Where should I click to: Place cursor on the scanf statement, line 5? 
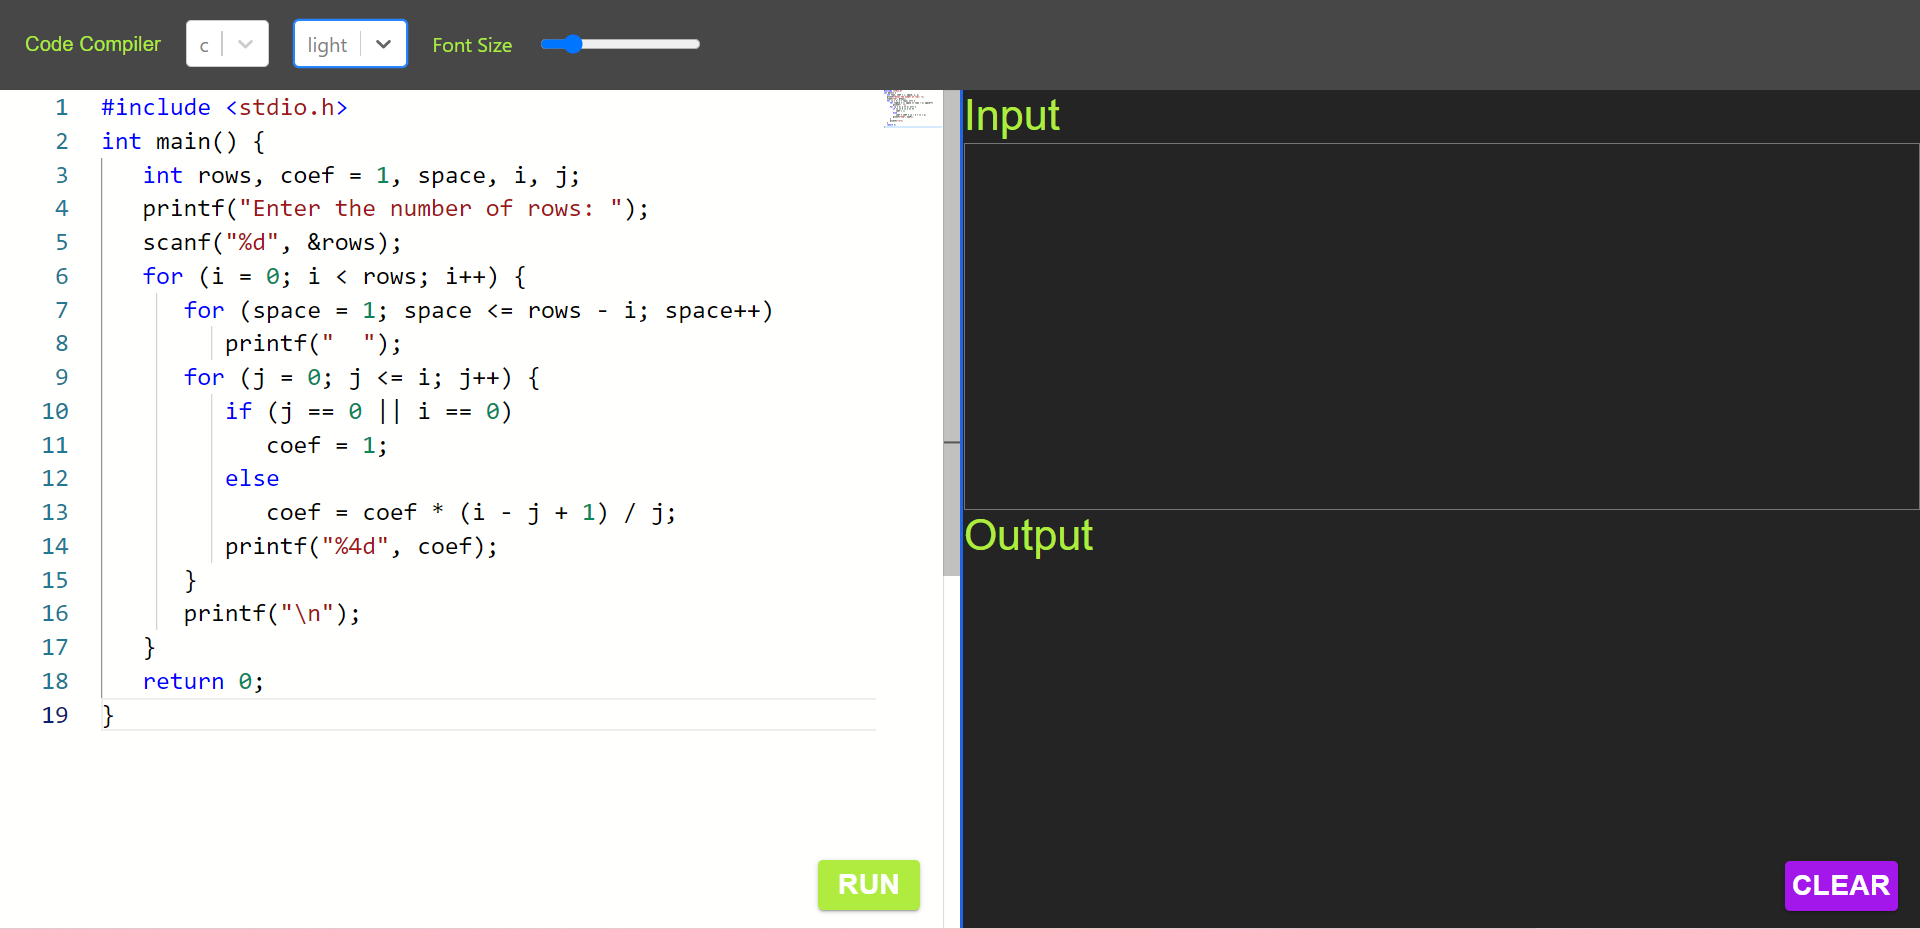tap(270, 242)
